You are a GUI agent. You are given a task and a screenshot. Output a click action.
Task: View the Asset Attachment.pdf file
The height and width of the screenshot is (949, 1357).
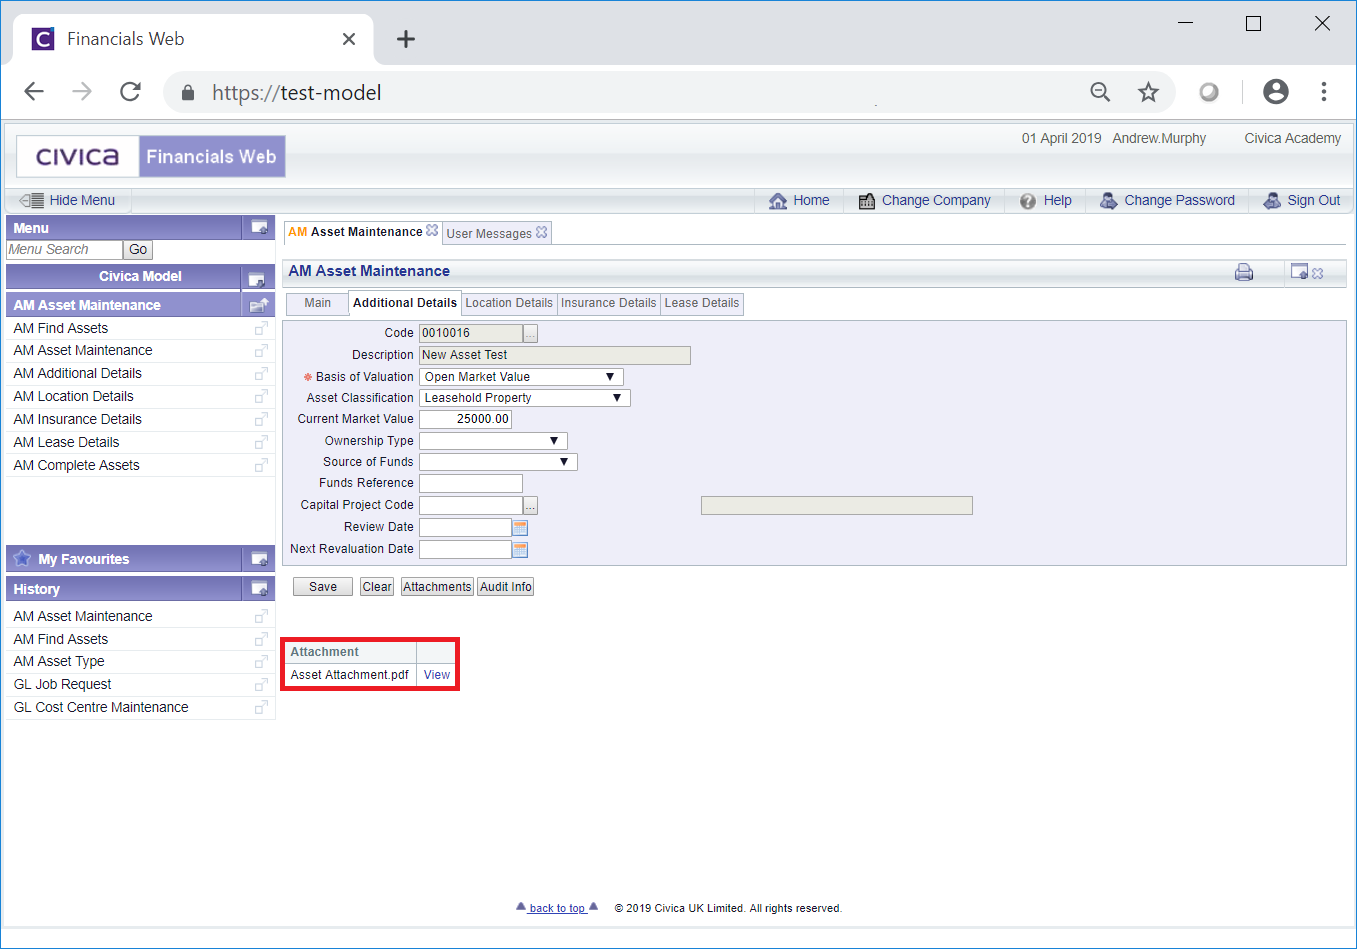point(437,675)
